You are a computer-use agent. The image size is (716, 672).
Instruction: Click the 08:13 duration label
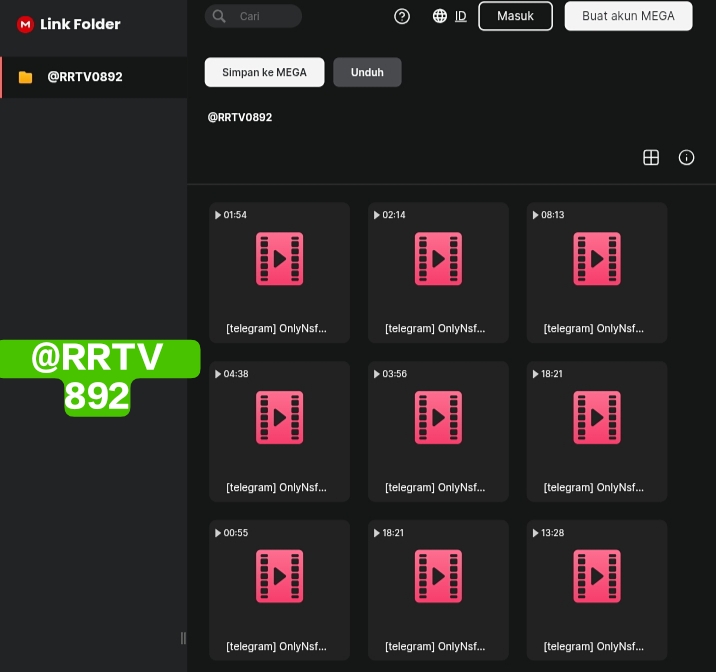(x=553, y=215)
